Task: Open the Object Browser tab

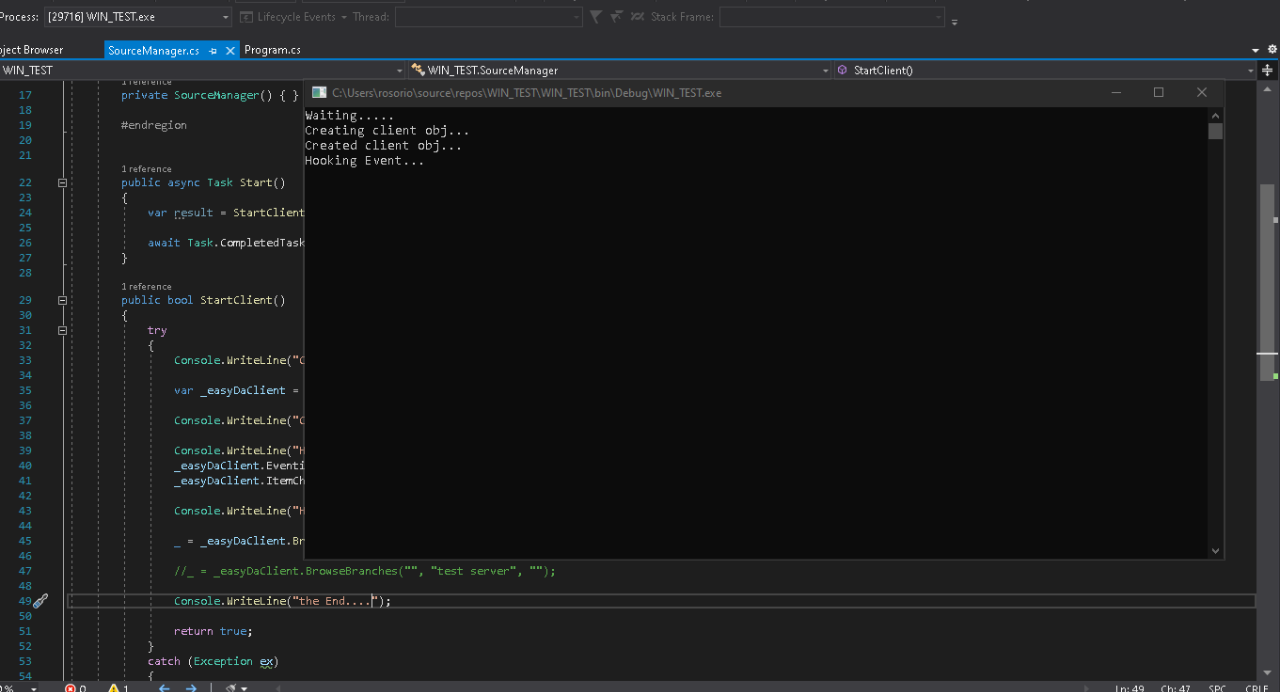Action: click(x=30, y=50)
